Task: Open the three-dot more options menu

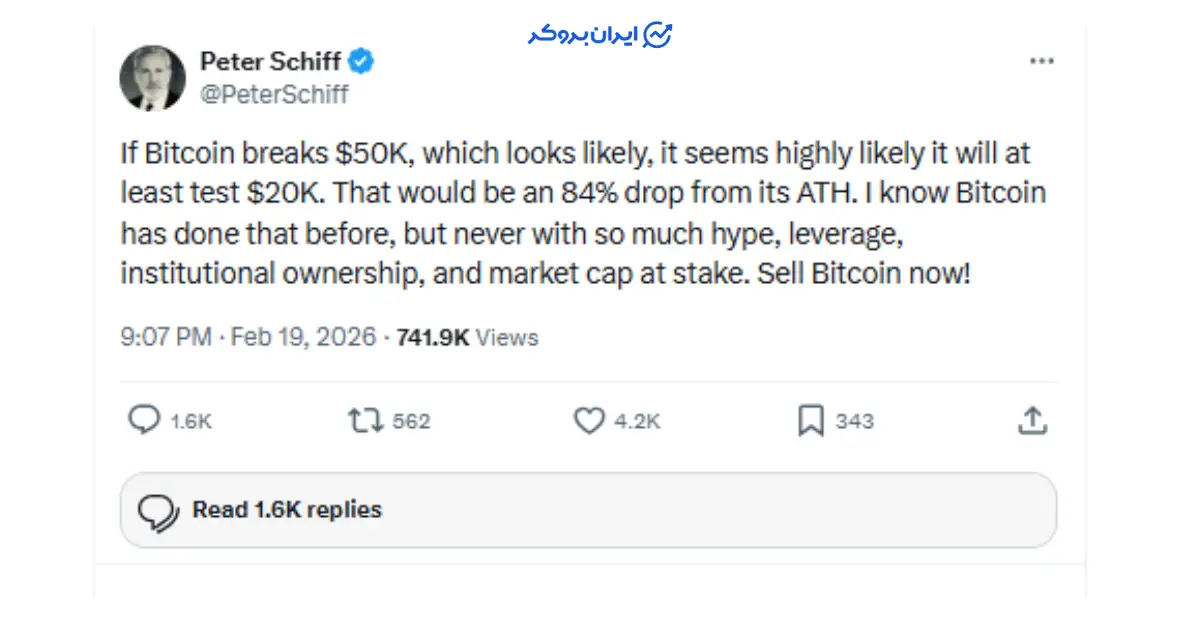Action: (1042, 62)
